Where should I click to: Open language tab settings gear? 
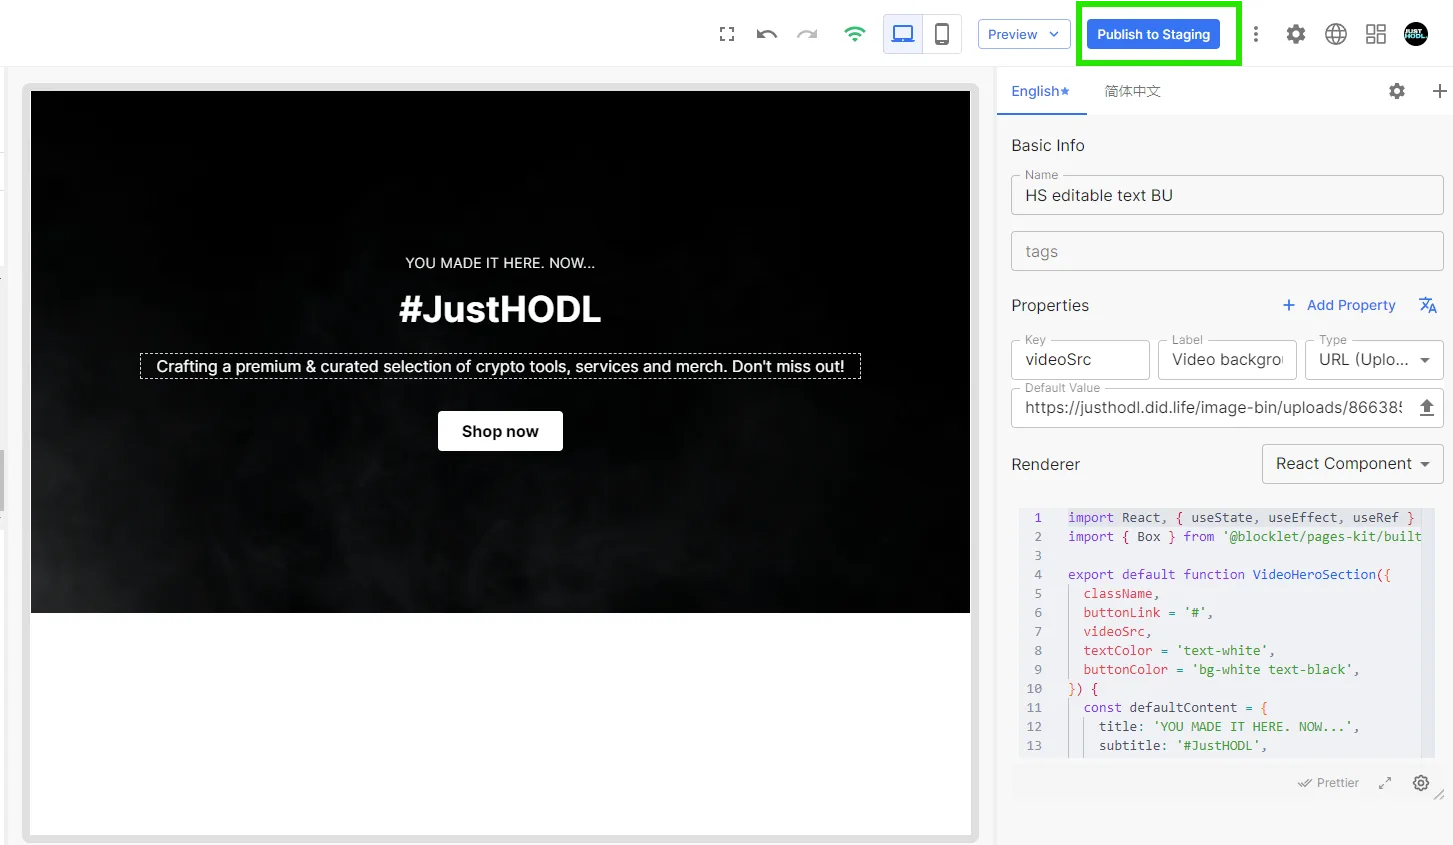pos(1397,91)
